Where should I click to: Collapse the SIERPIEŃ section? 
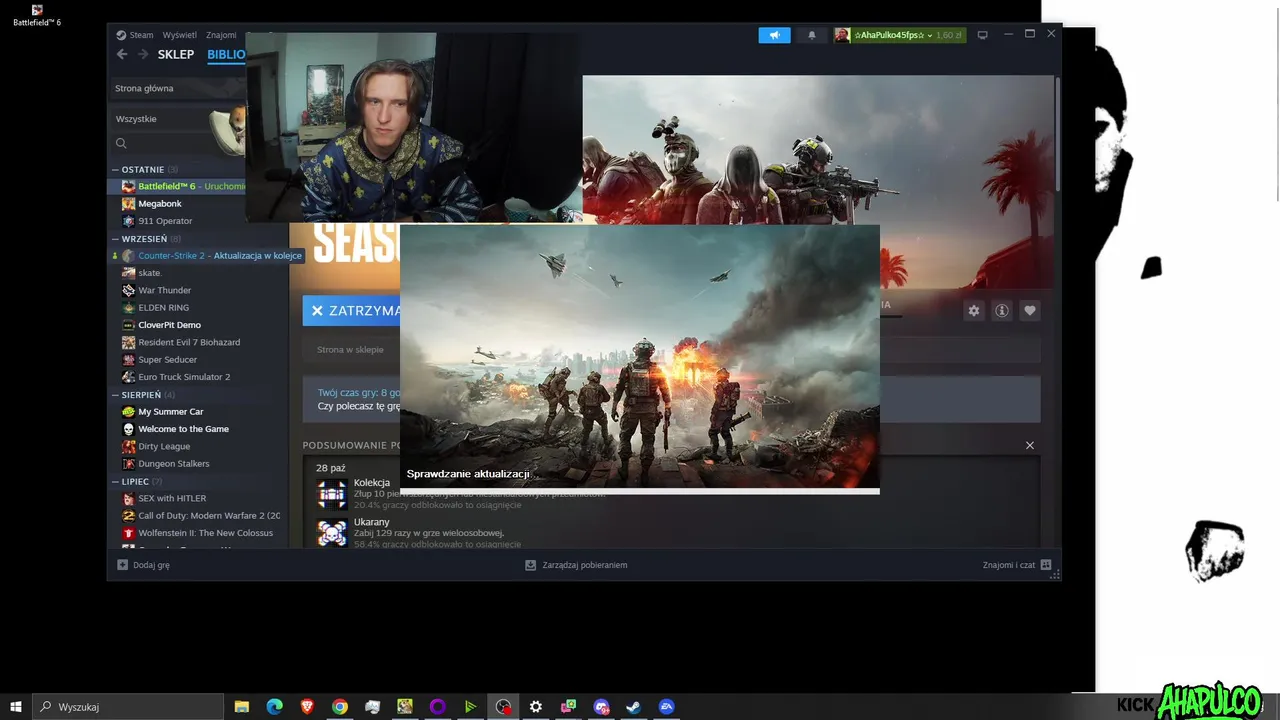(144, 395)
